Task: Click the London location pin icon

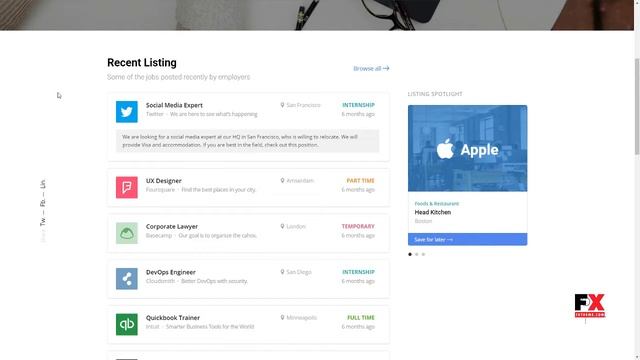Action: point(282,226)
